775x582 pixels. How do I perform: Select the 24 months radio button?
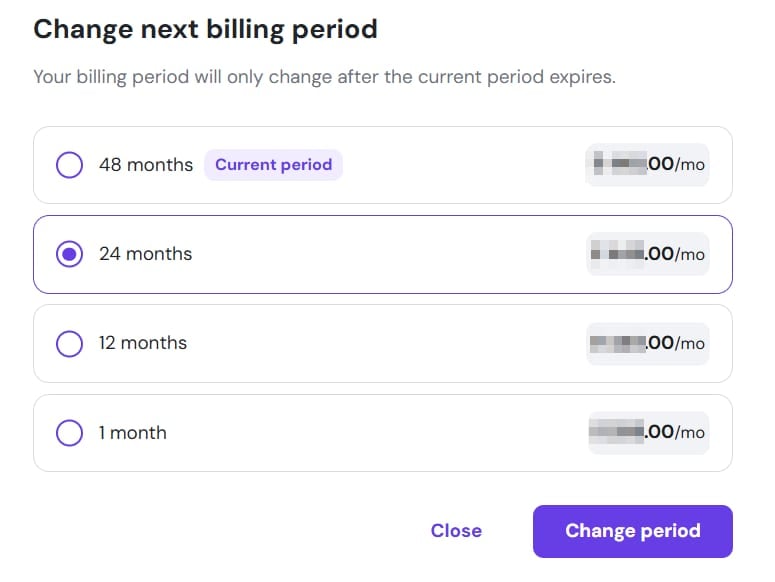(69, 255)
